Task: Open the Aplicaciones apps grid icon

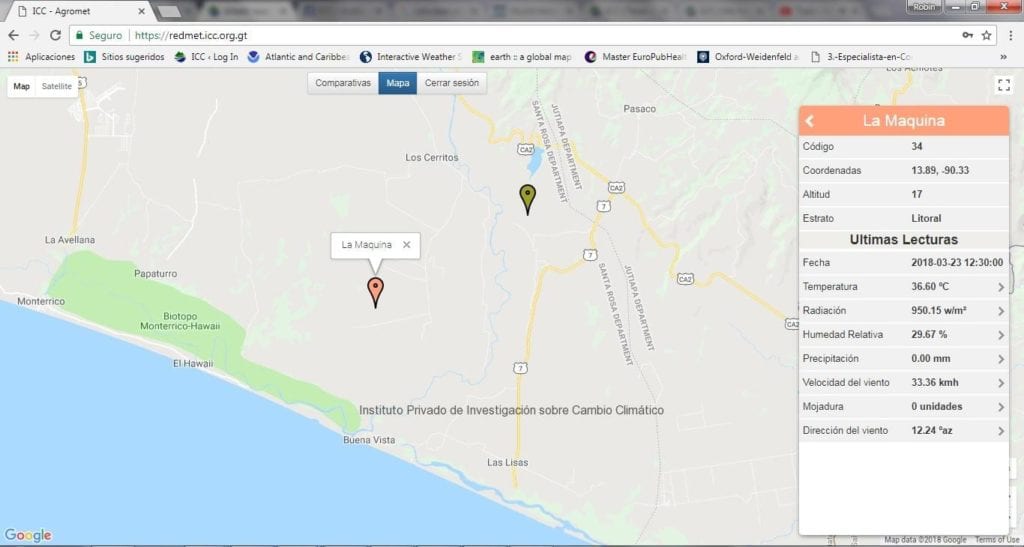Action: pos(13,57)
